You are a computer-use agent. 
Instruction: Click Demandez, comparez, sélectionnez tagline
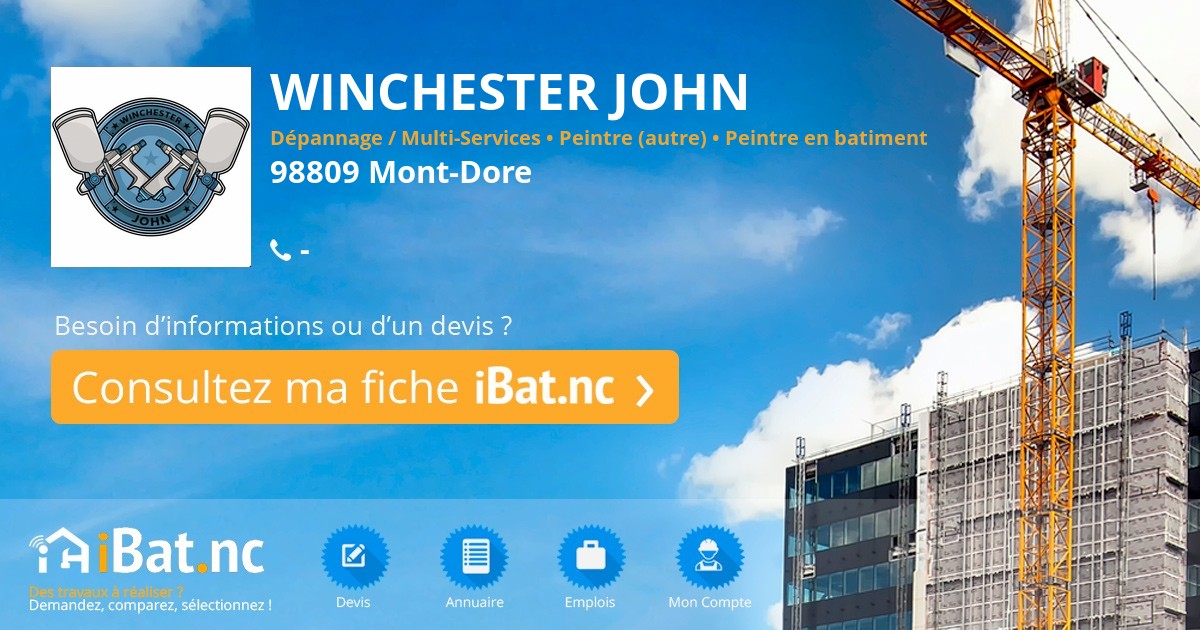(x=150, y=605)
